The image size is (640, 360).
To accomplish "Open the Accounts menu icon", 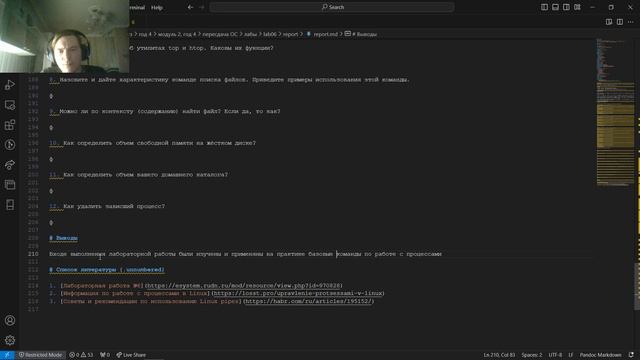I will (x=10, y=320).
